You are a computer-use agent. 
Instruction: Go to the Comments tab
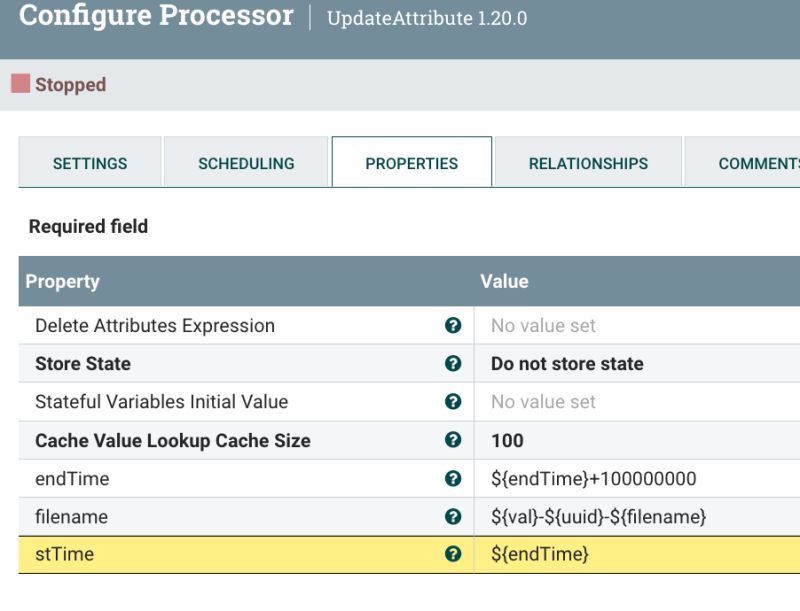coord(762,162)
